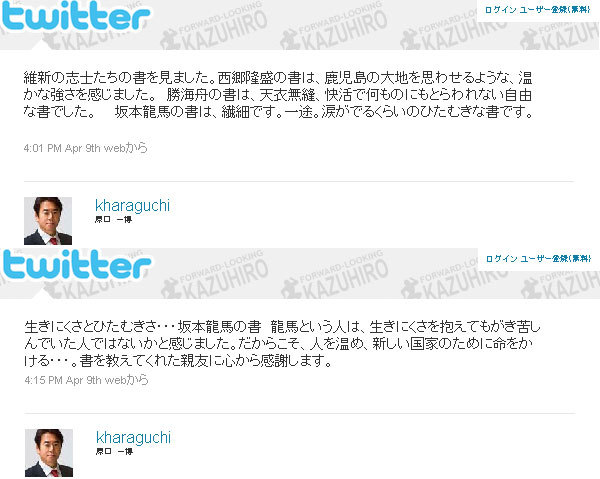Screen dimensions: 600x479
Task: Click ユーザー登録(無料) in the header above the 4:15 PM tweet
Action: [x=556, y=259]
